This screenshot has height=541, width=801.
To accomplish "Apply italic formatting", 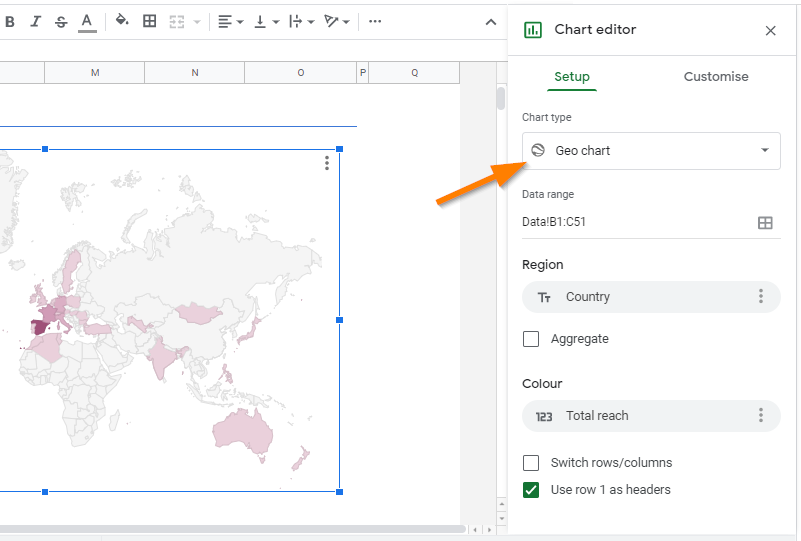I will 36,21.
